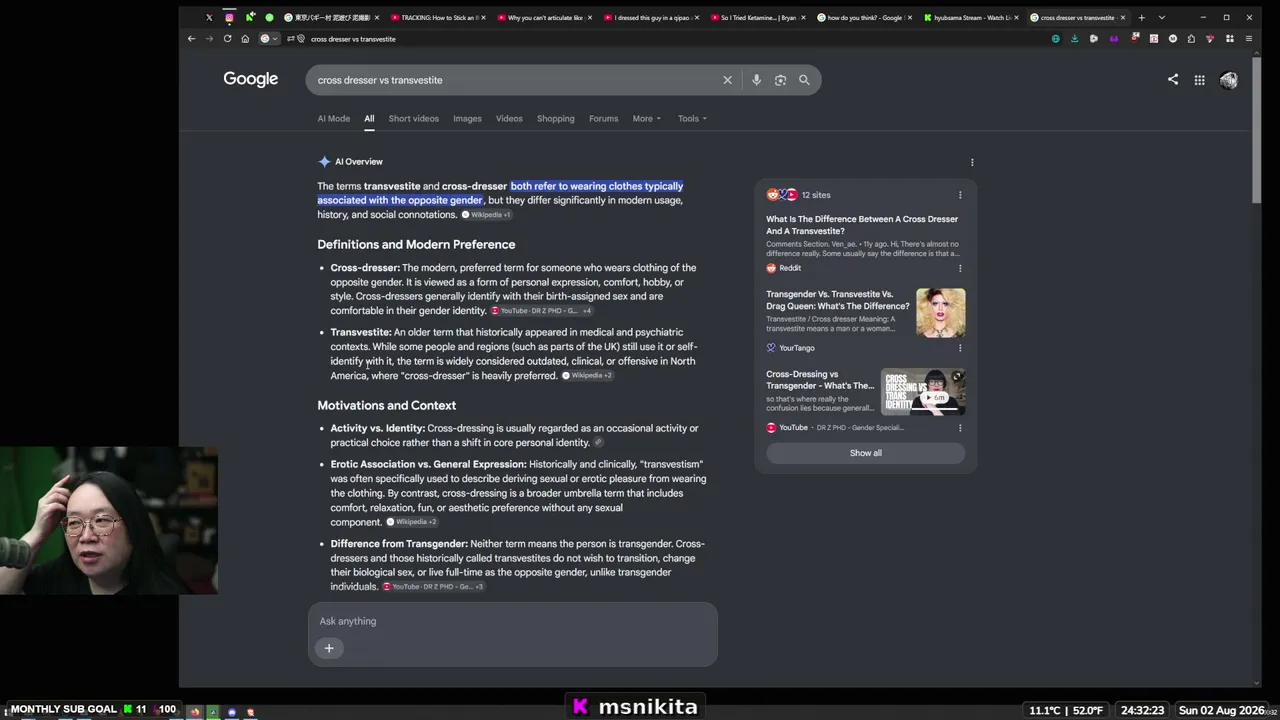The height and width of the screenshot is (720, 1280).
Task: Expand the More search filters dropdown
Action: (x=646, y=118)
